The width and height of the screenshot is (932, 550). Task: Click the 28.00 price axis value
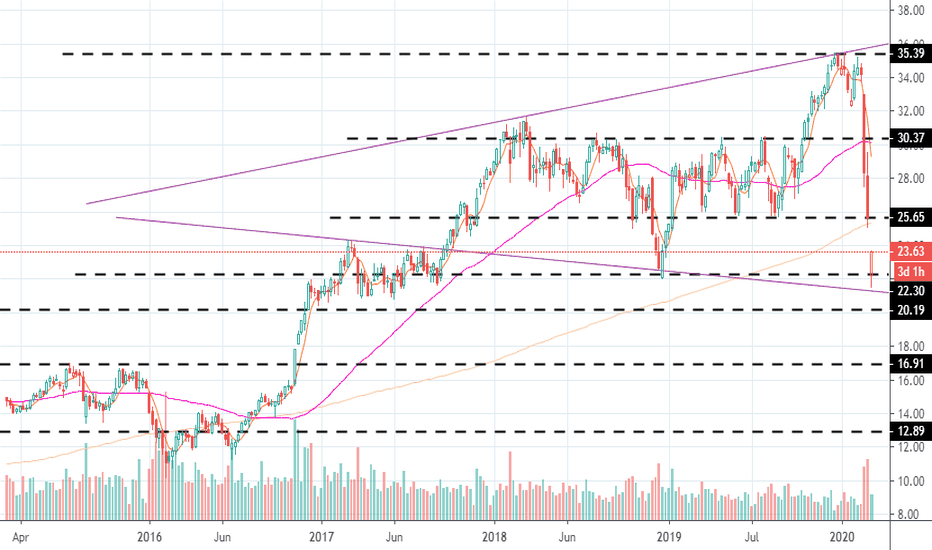pyautogui.click(x=911, y=178)
